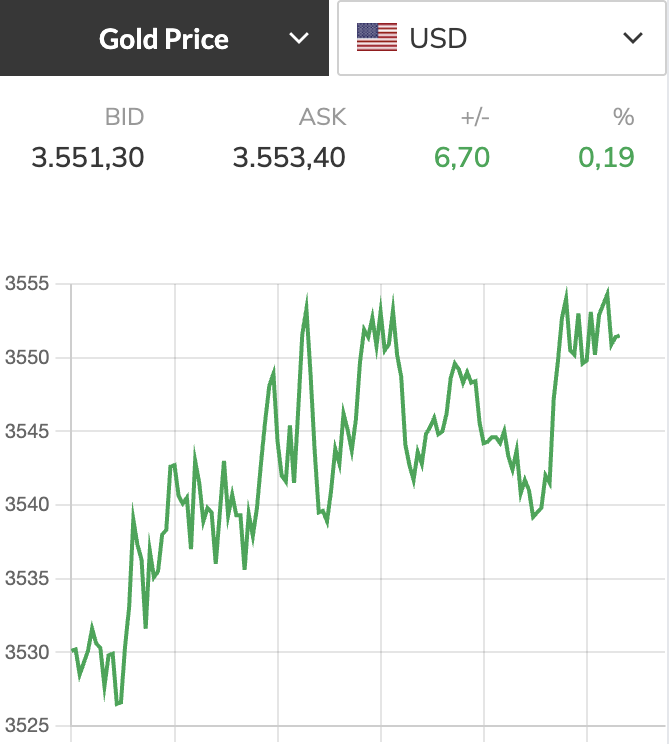The height and width of the screenshot is (744, 670).
Task: Click the US flag icon
Action: coord(377,37)
